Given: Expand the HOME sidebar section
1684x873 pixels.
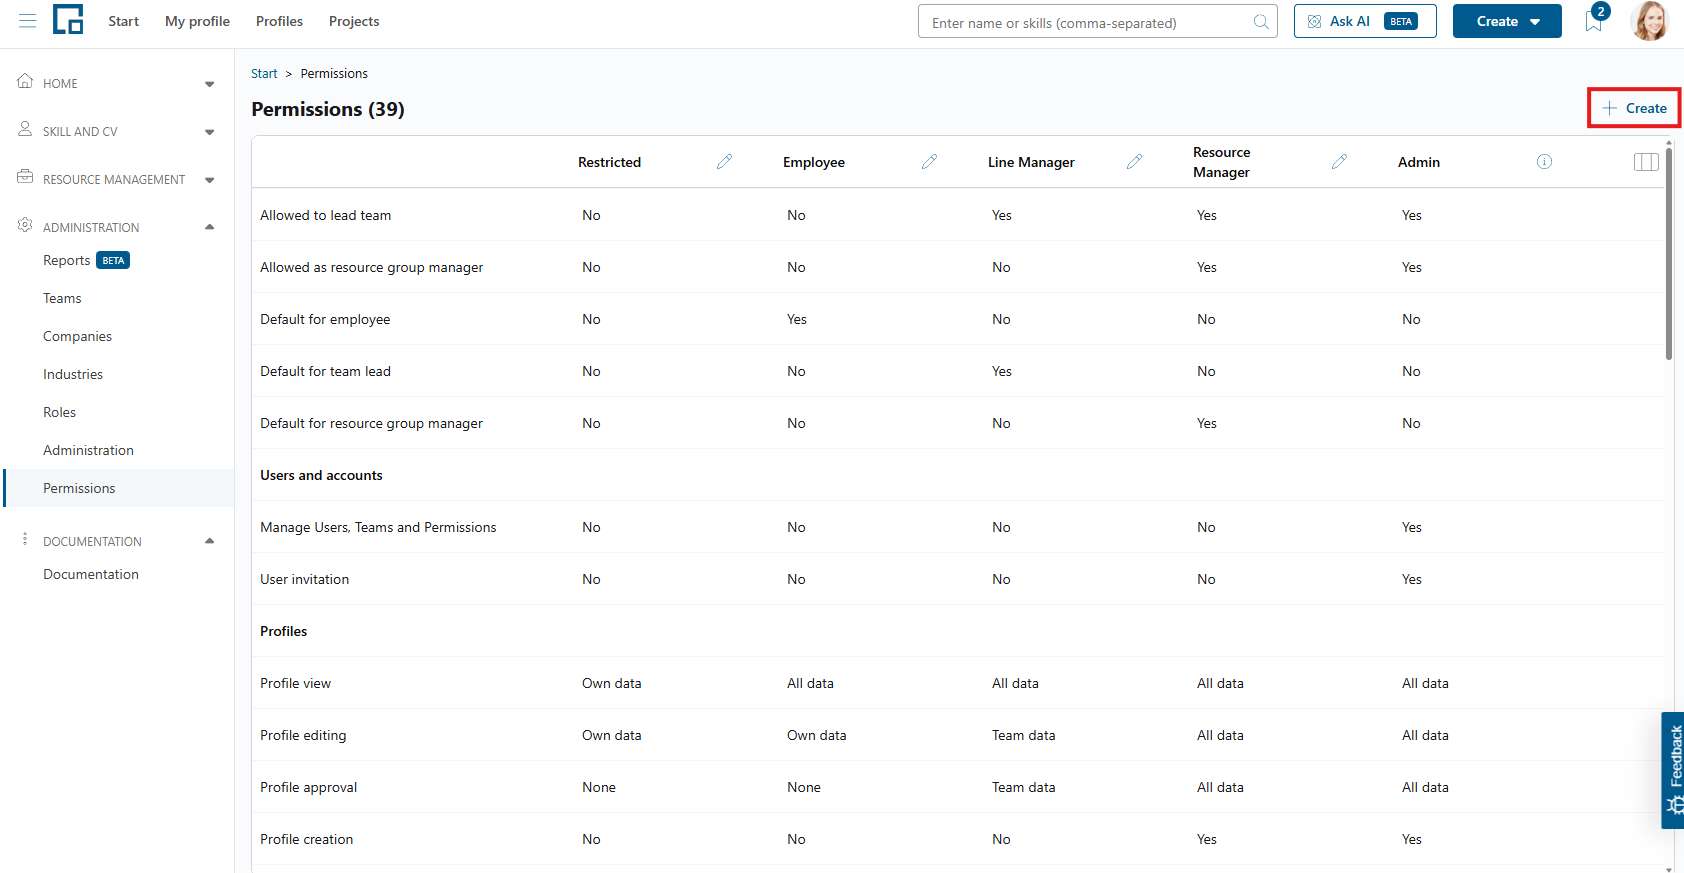Looking at the screenshot, I should coord(210,84).
